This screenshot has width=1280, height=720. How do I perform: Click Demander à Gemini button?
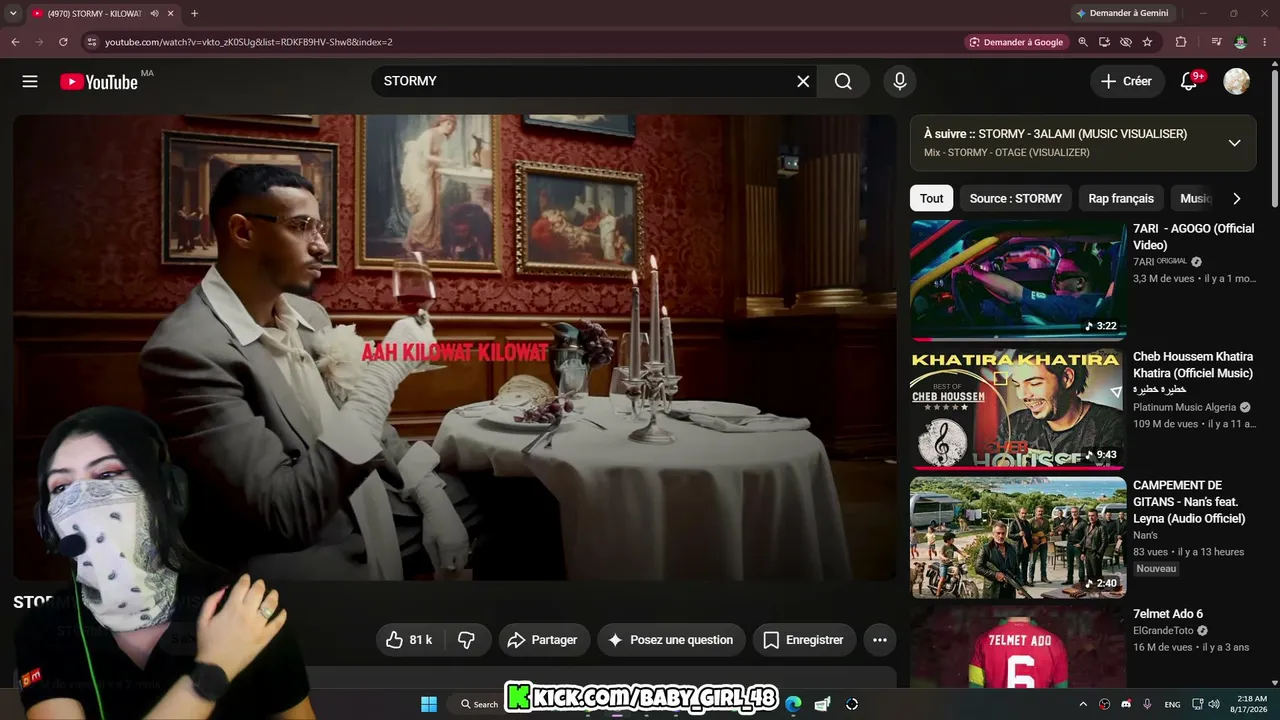tap(1121, 13)
